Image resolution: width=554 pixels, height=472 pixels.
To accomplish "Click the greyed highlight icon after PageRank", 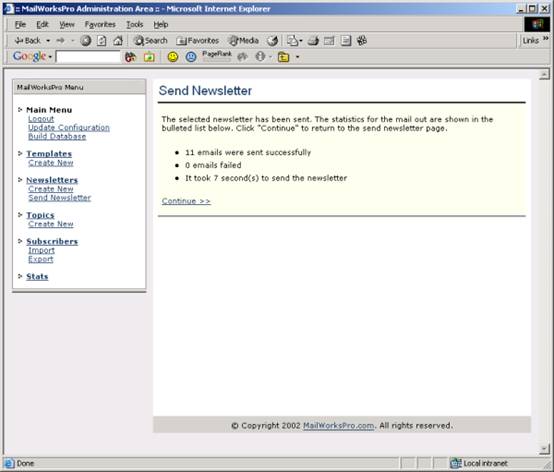I will 242,57.
